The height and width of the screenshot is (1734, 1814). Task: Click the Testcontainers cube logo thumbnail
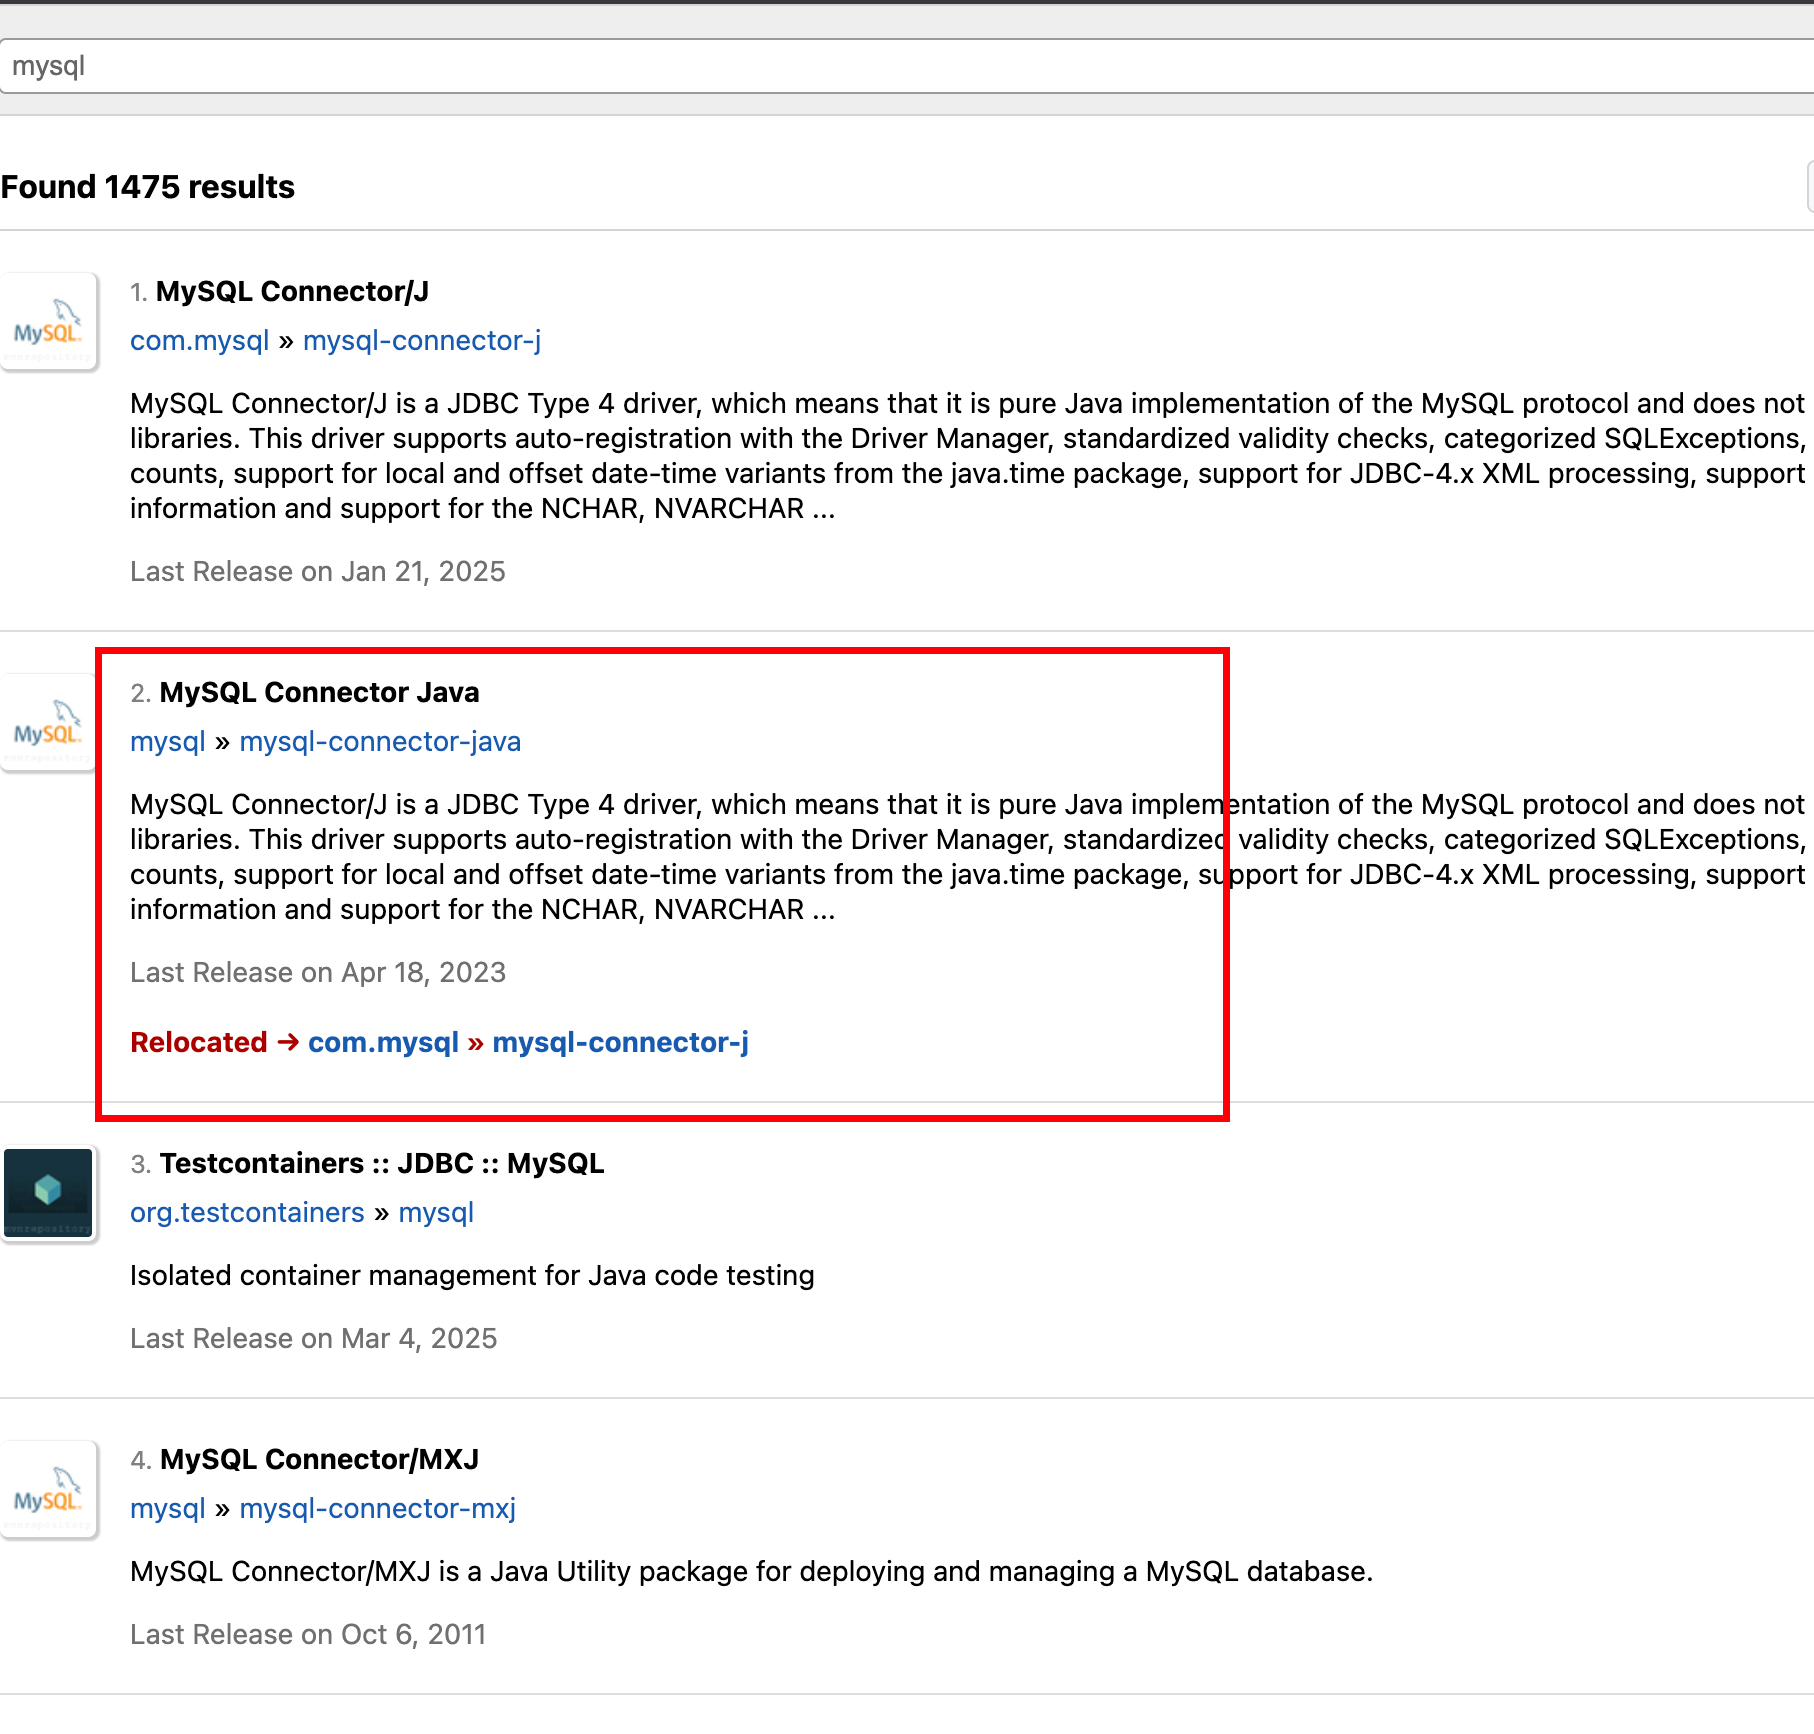(48, 1193)
